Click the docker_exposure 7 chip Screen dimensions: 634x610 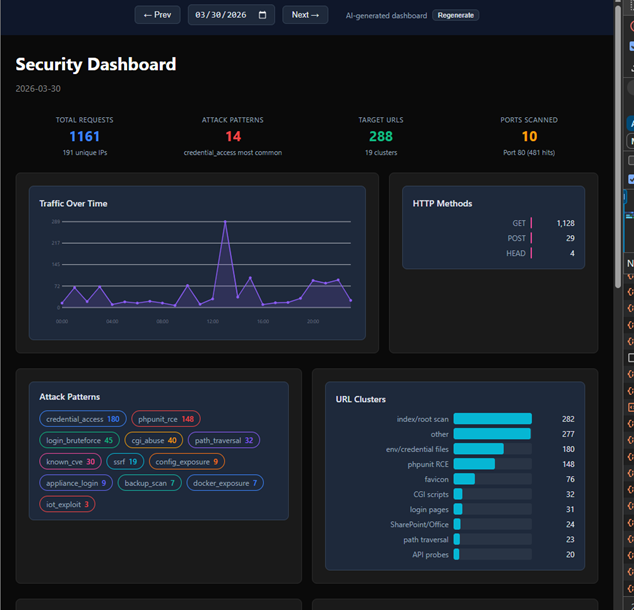225,483
